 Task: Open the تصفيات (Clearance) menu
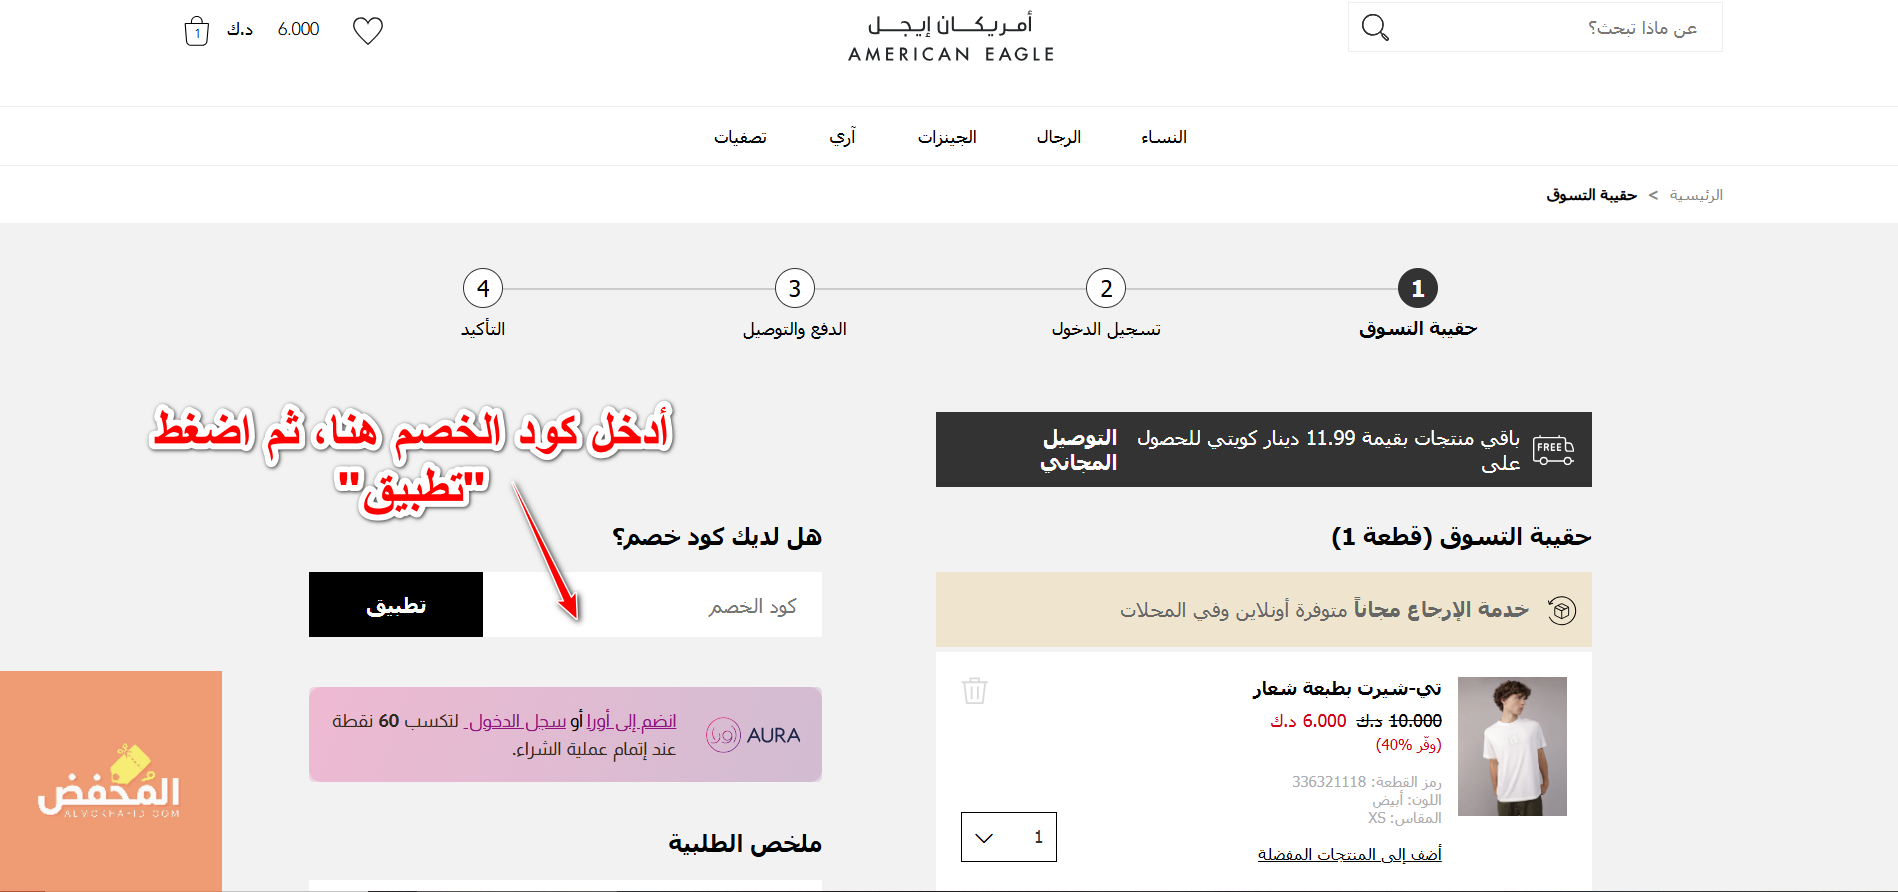740,137
